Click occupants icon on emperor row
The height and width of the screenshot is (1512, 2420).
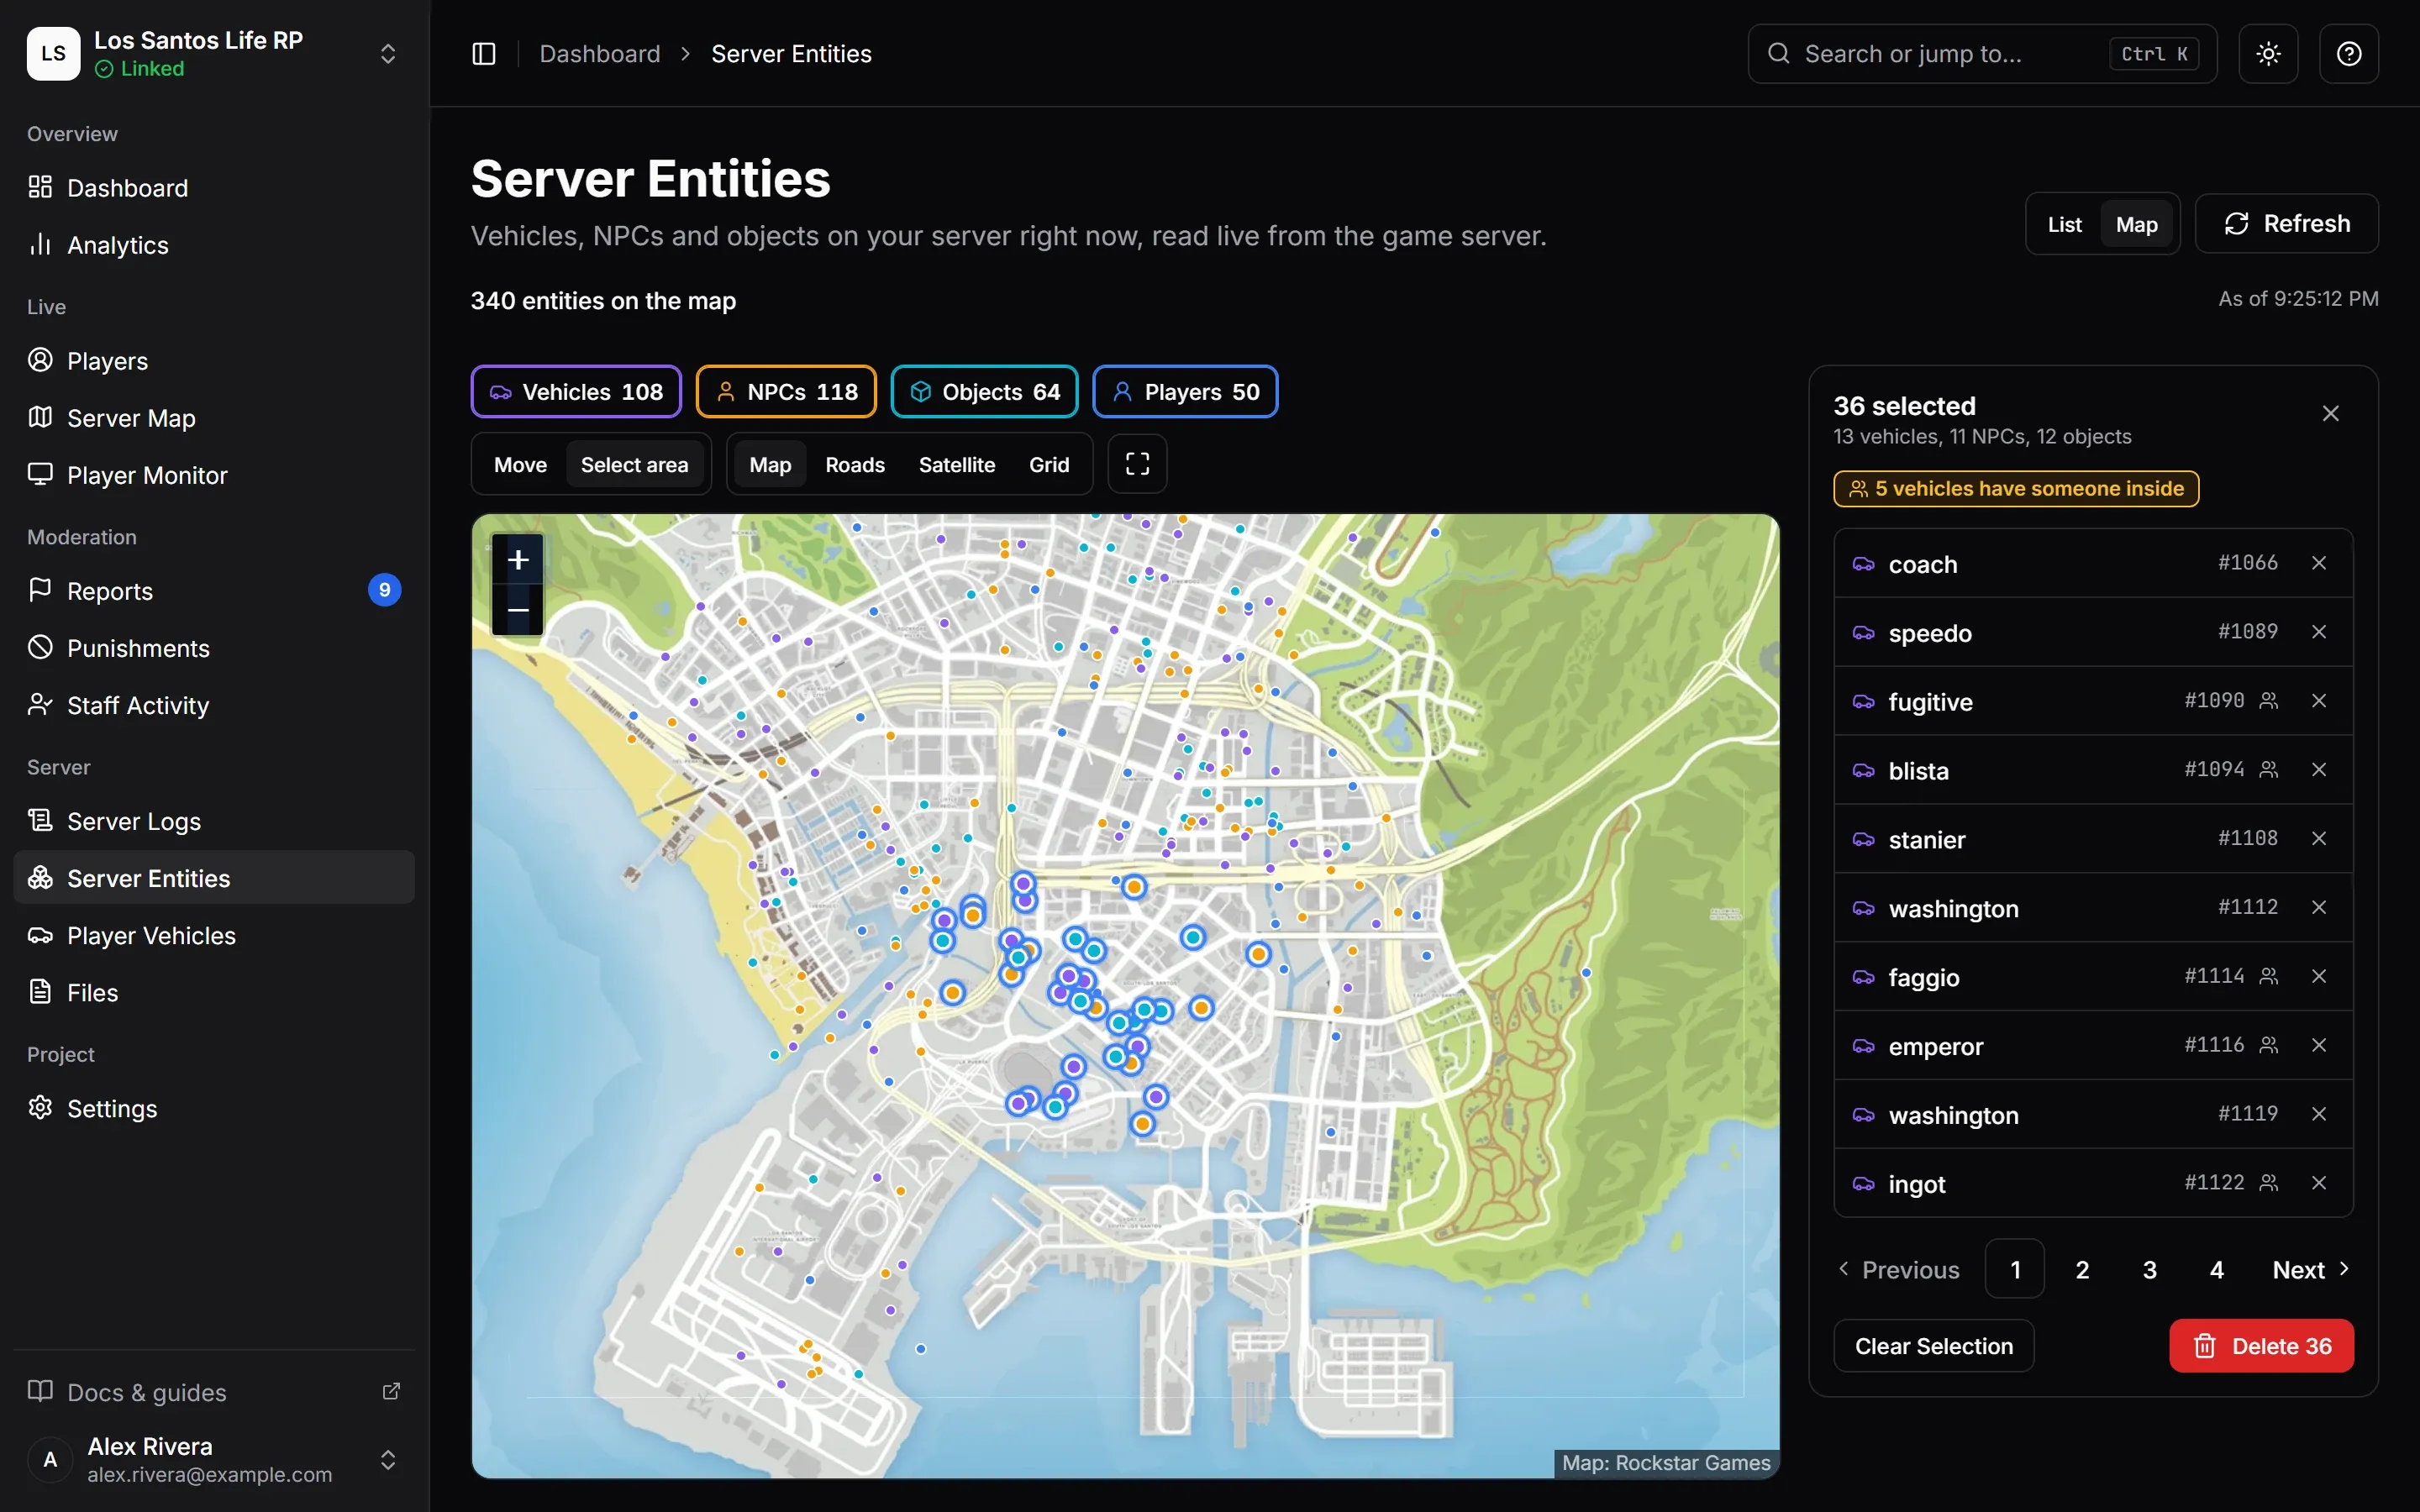[2269, 1045]
